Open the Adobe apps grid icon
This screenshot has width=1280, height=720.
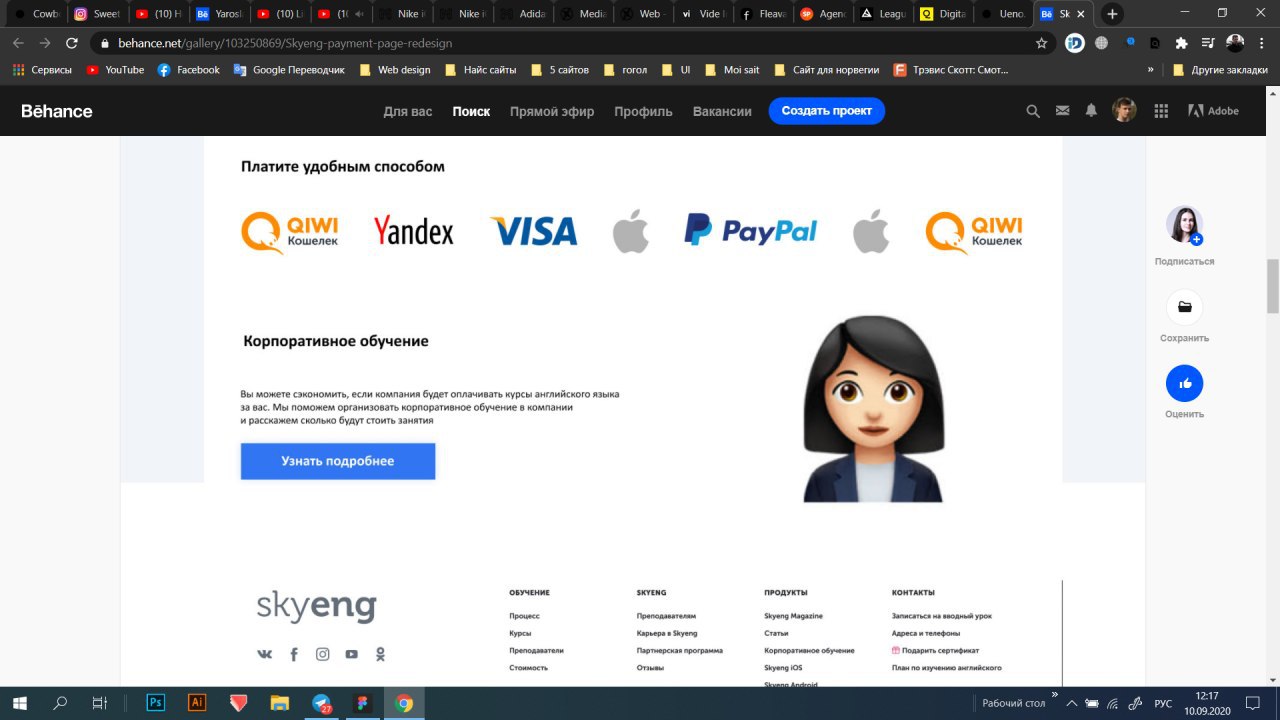1161,111
